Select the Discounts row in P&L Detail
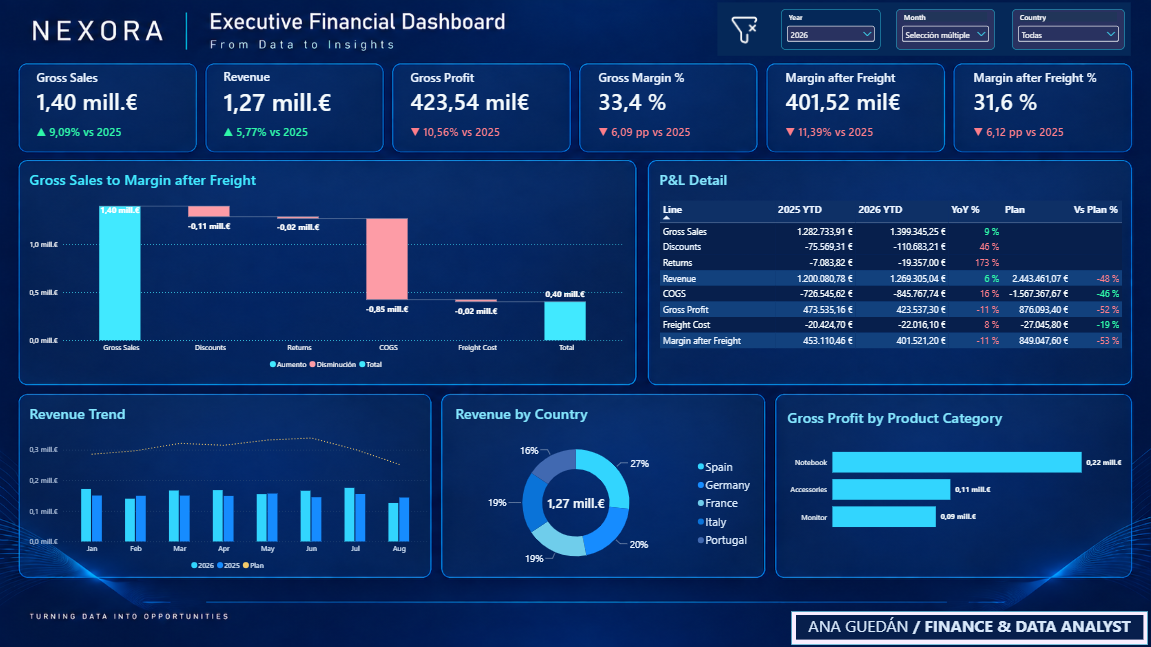 tap(890, 247)
